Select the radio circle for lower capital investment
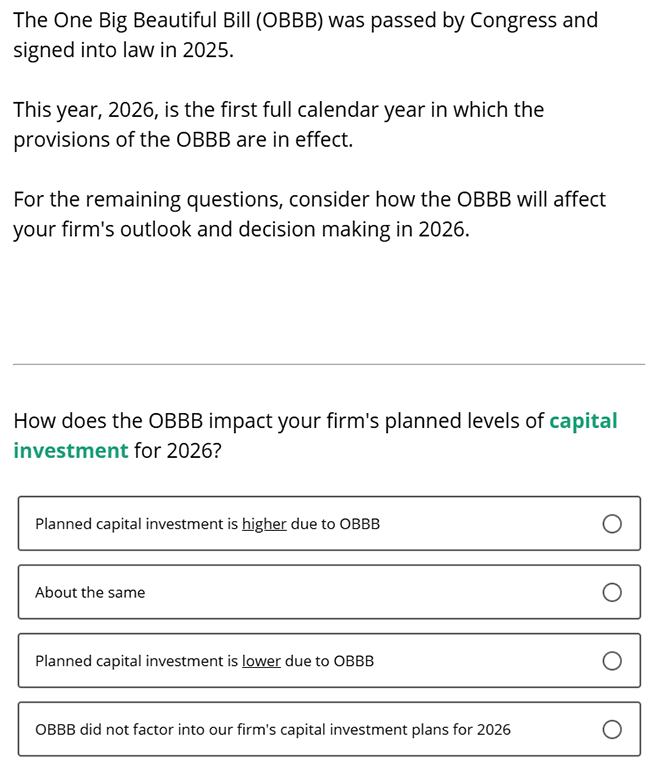 pos(612,661)
